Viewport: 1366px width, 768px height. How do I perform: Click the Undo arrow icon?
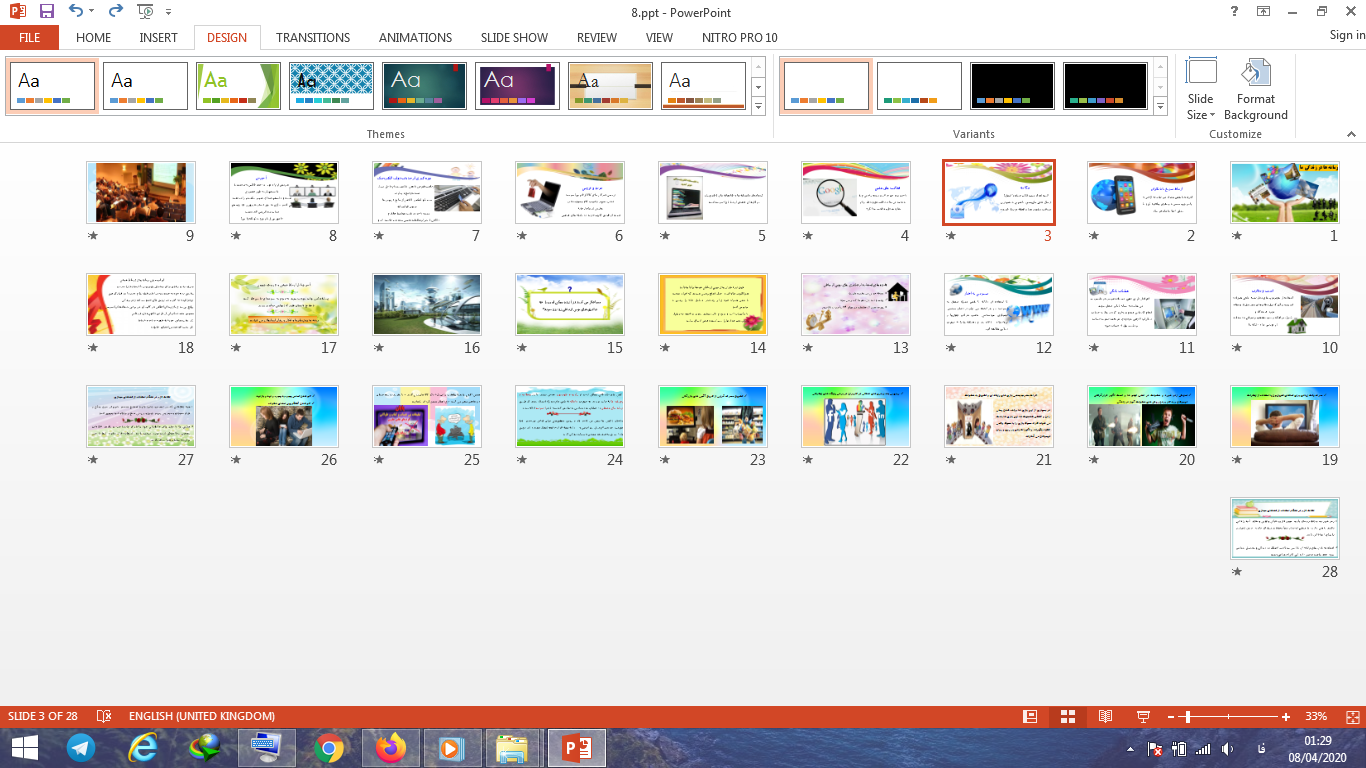[76, 12]
